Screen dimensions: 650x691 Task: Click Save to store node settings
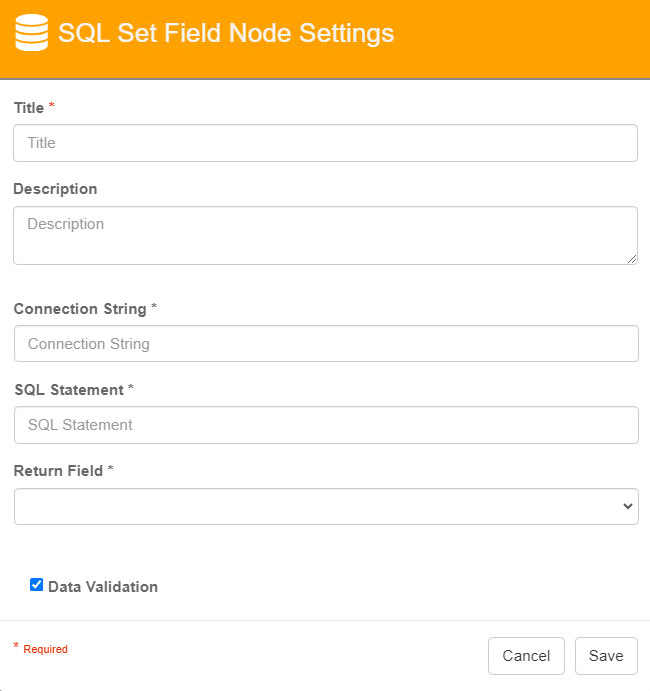click(x=606, y=656)
